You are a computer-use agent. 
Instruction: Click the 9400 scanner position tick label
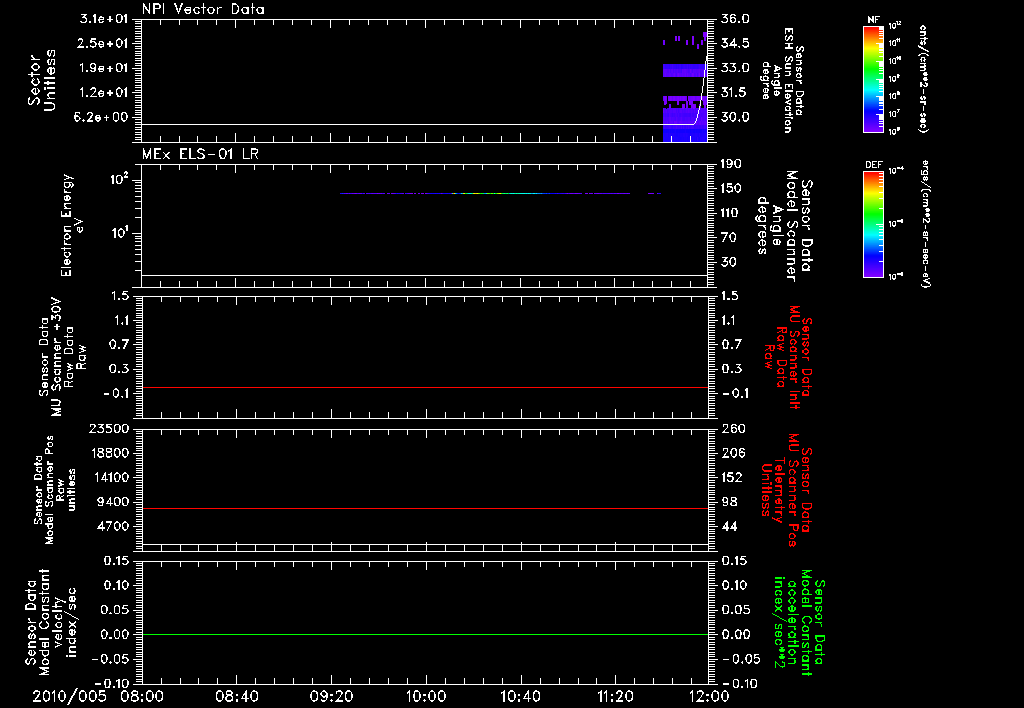tap(112, 502)
